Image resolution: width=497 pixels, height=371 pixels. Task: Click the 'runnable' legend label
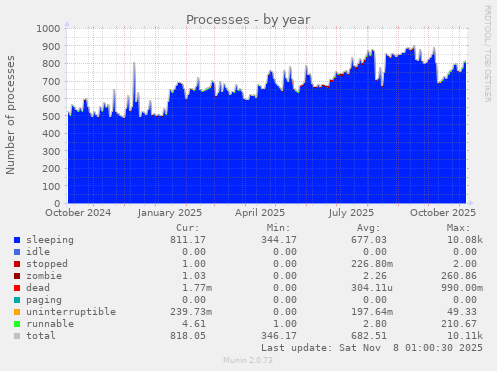tap(50, 324)
